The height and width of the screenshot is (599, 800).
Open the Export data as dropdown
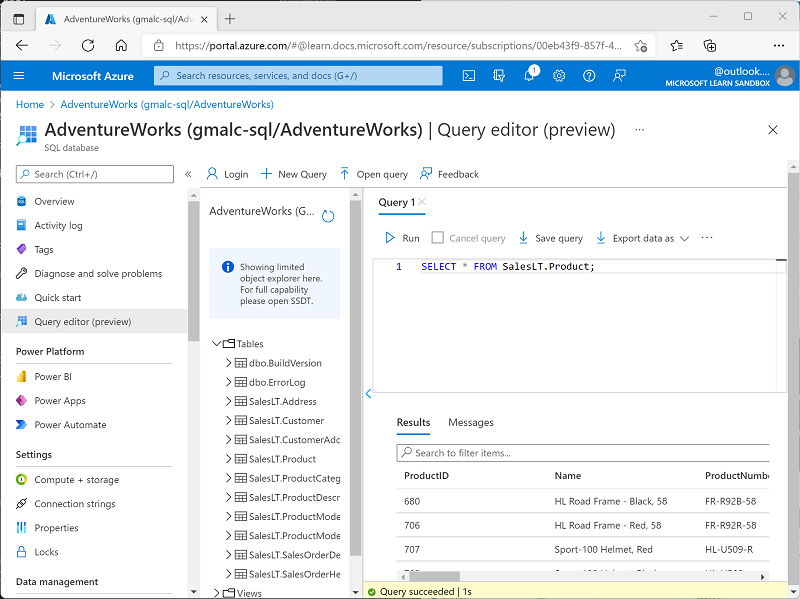pos(643,238)
